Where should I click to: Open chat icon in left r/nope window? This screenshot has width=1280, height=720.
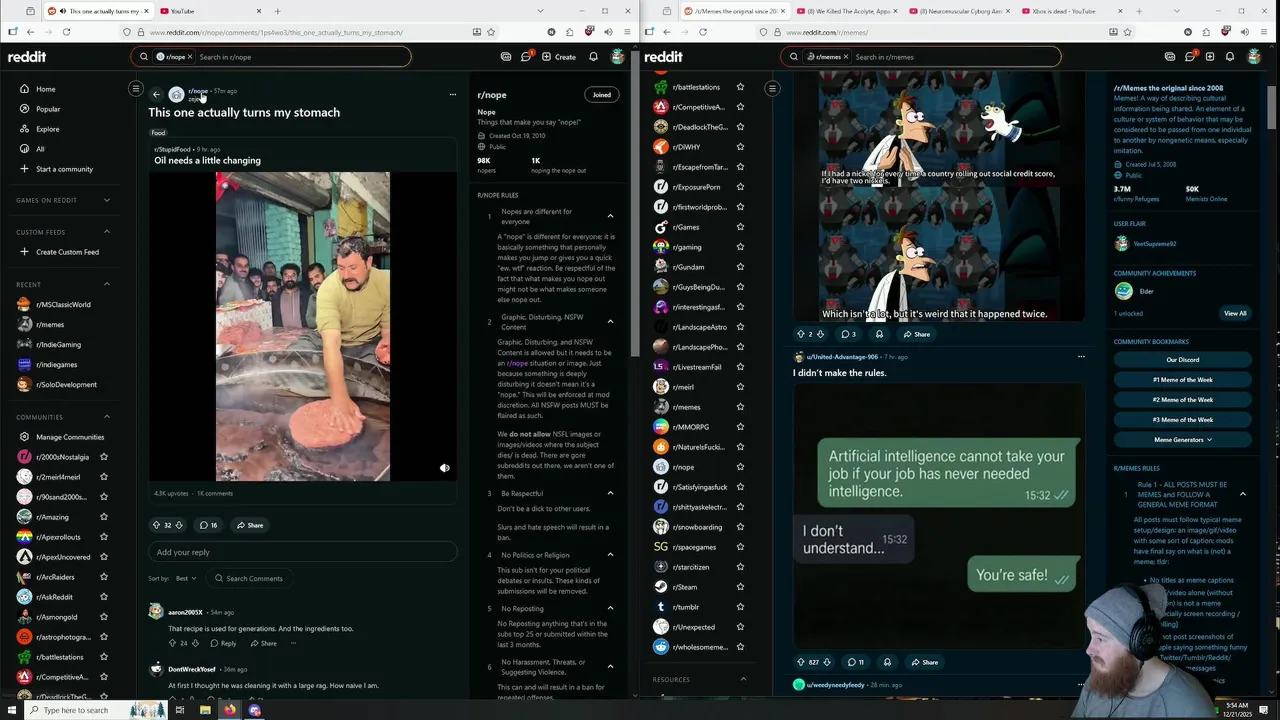pyautogui.click(x=526, y=57)
